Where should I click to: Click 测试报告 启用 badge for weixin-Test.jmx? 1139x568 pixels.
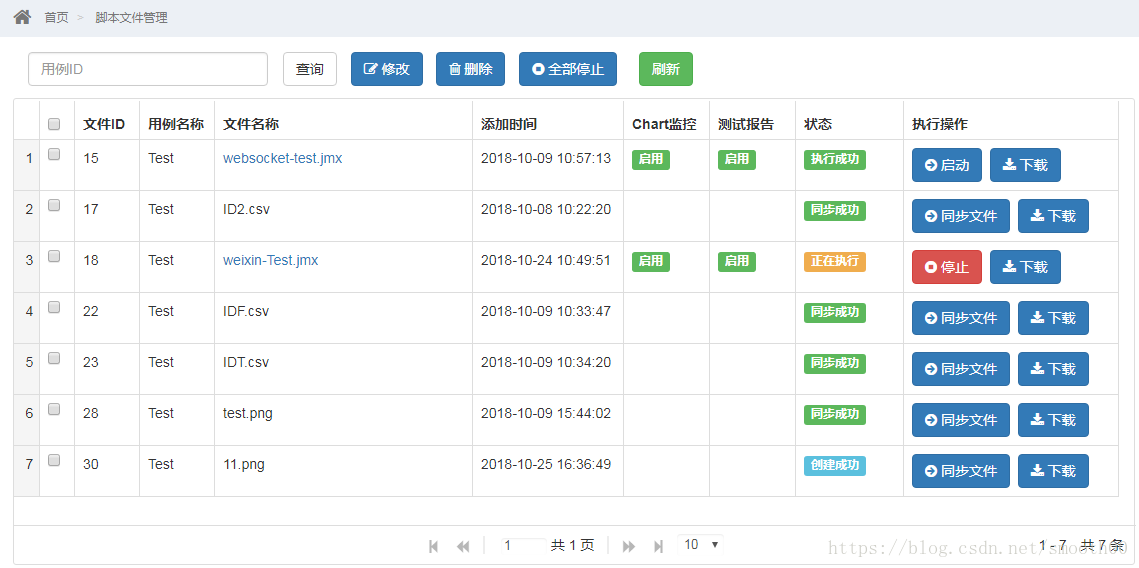(737, 261)
